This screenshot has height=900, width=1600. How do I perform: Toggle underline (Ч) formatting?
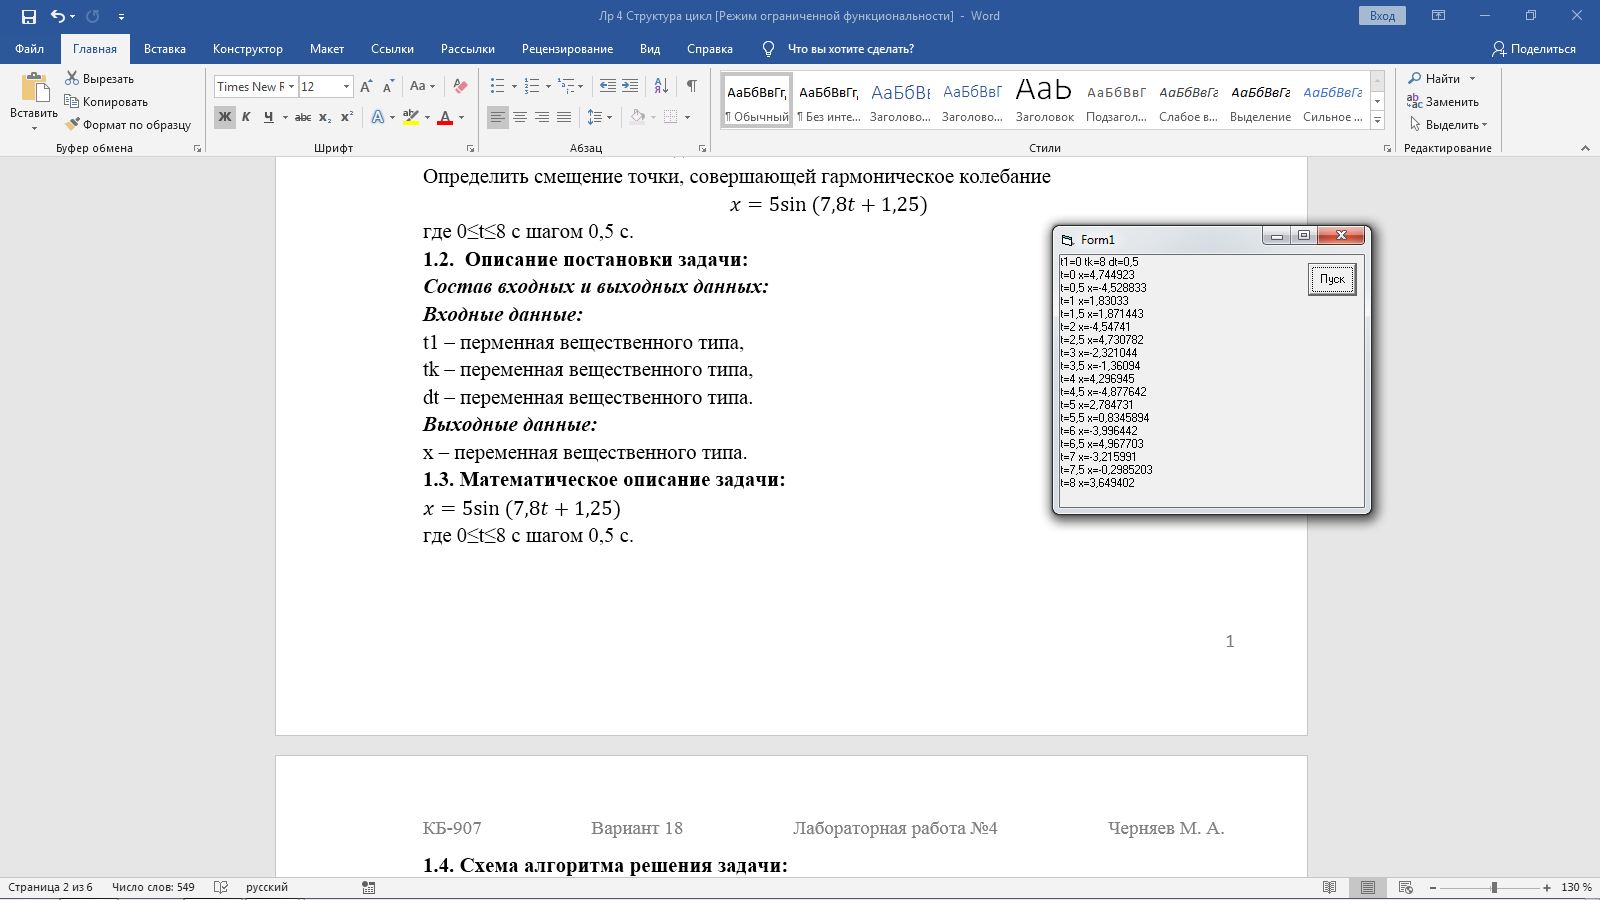click(x=268, y=117)
